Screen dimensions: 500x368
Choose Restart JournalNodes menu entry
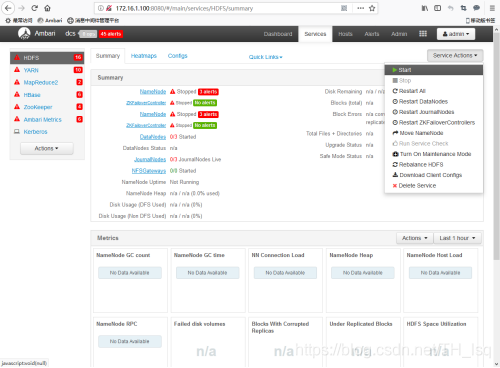click(x=434, y=112)
